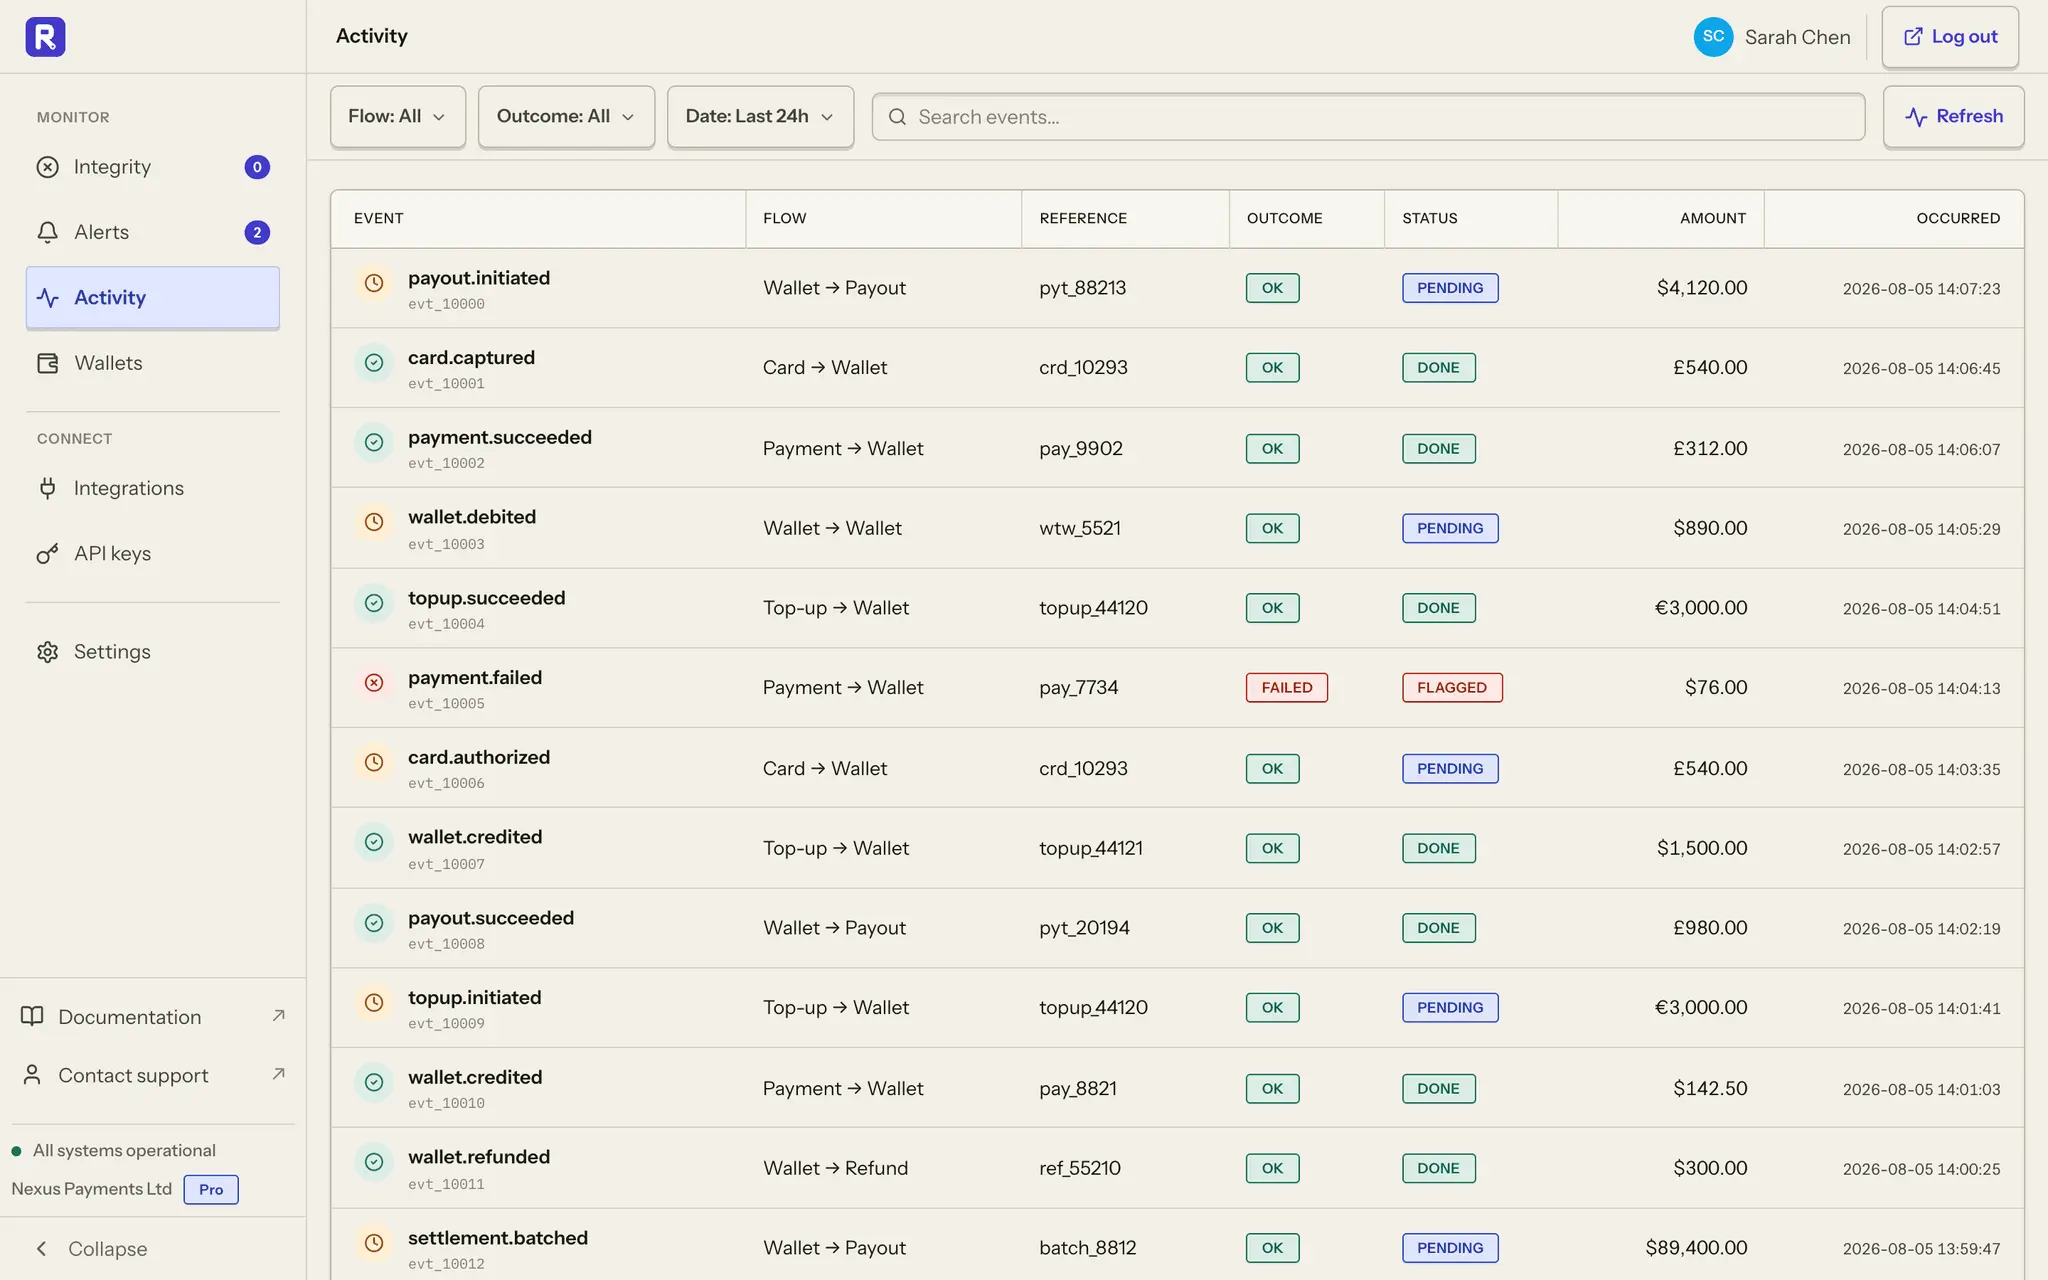Click the Wallets wallet icon
Screen dimensions: 2048x1280
coord(47,363)
